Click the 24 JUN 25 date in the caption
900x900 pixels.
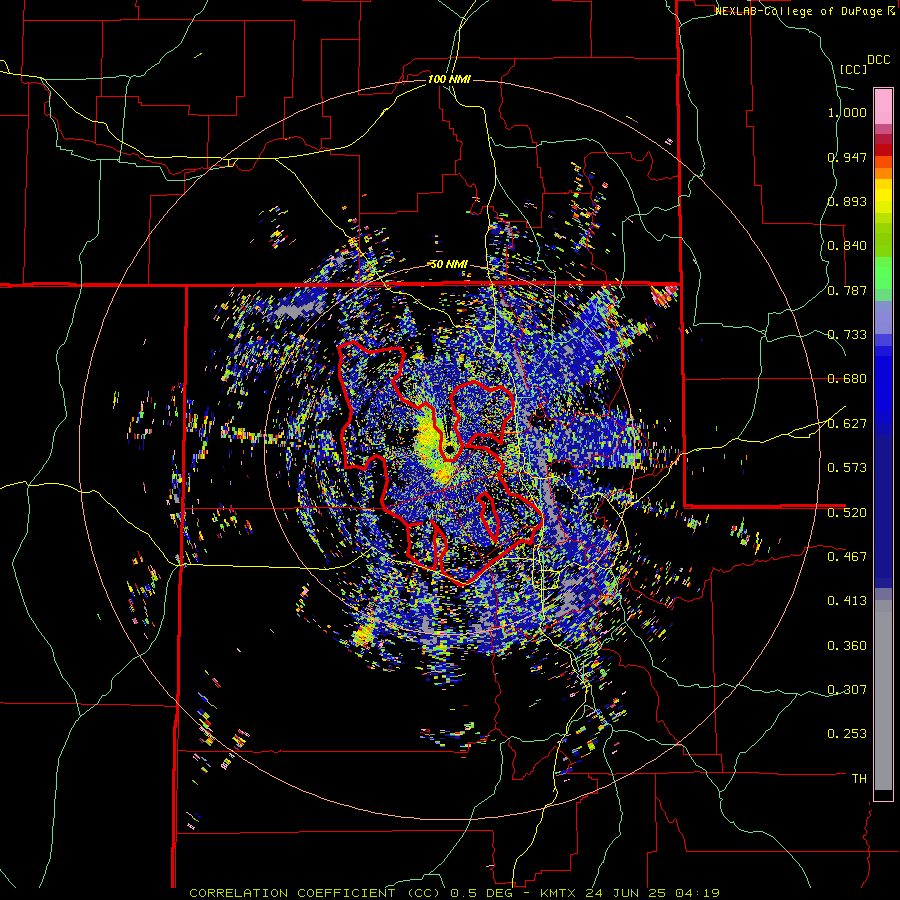pos(628,893)
